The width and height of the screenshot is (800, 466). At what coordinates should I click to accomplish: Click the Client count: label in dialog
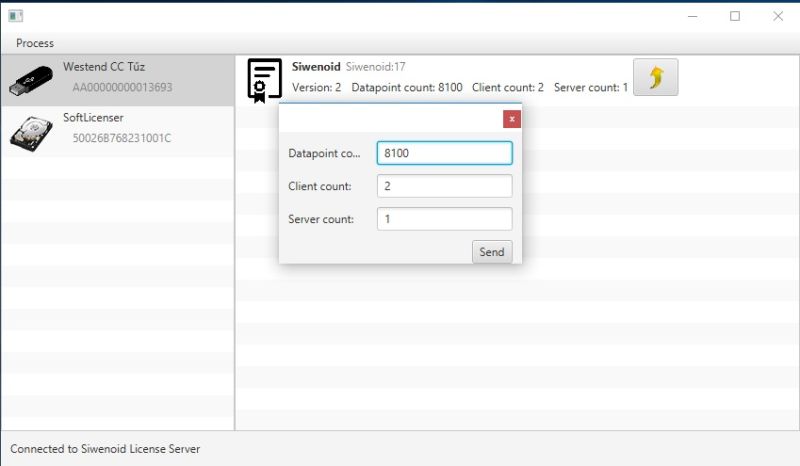(320, 186)
